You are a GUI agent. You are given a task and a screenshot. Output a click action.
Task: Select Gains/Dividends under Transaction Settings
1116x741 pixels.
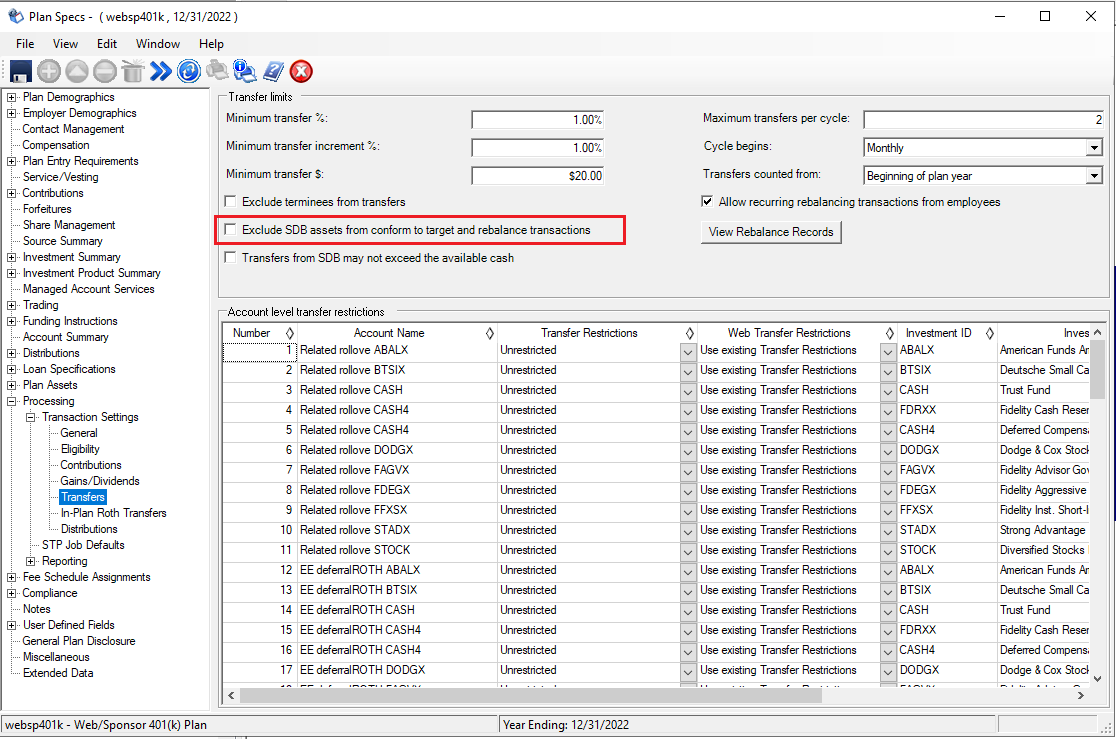click(x=100, y=481)
